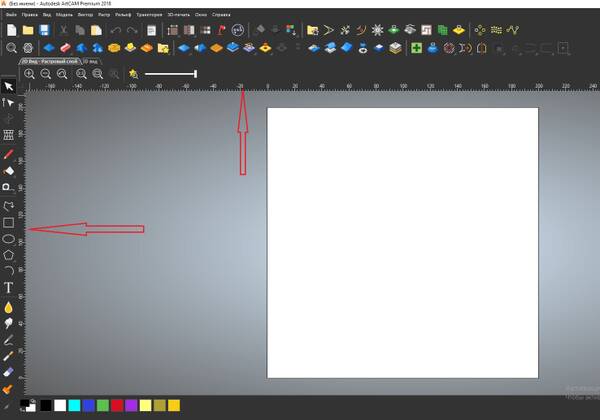This screenshot has height=420, width=600.
Task: Open the Файл menu
Action: 11,15
